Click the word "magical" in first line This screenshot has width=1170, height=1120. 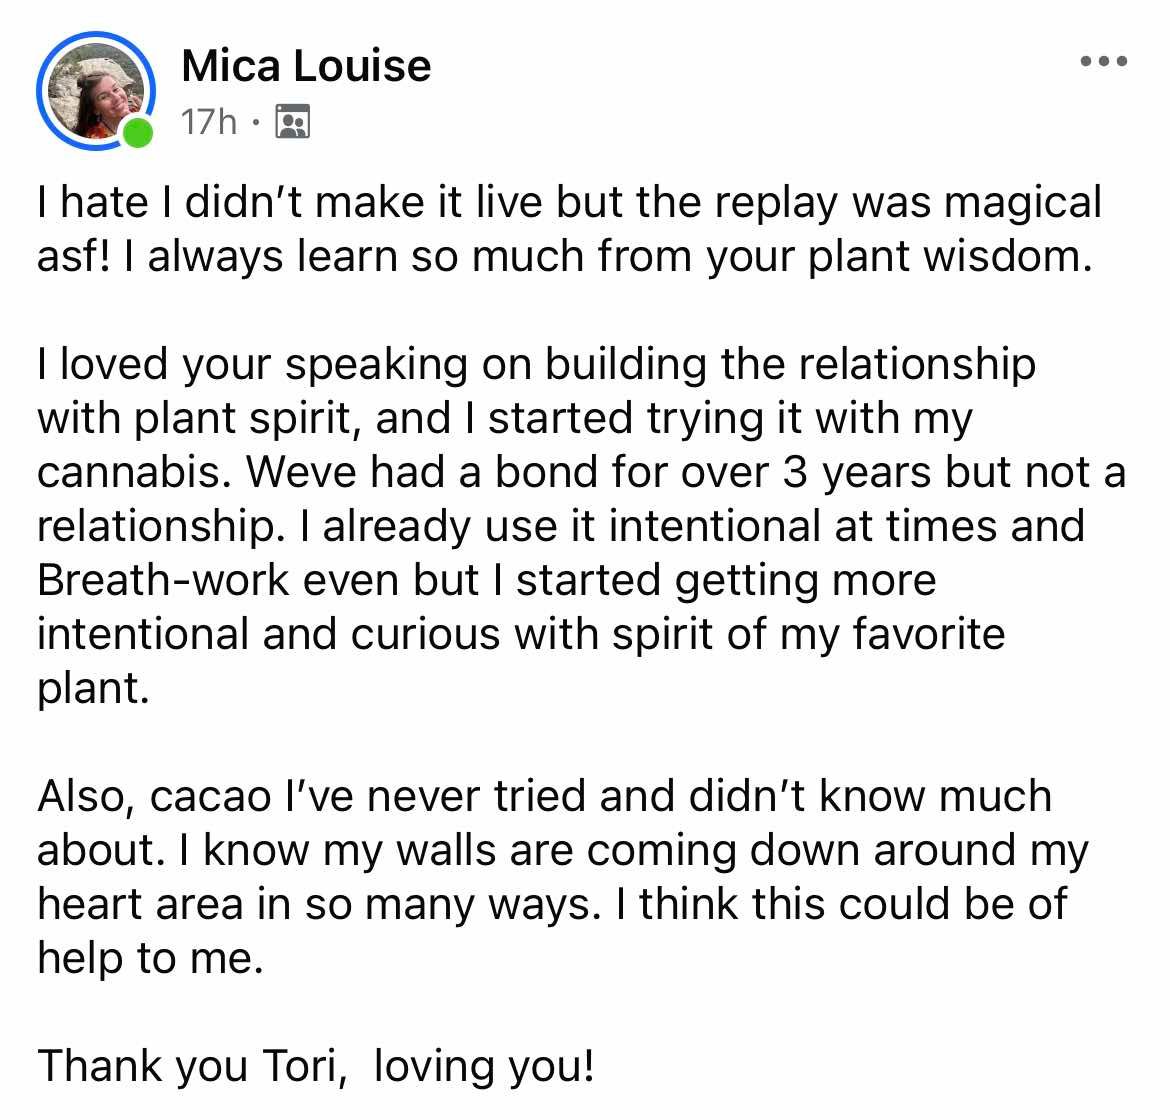click(x=1023, y=204)
